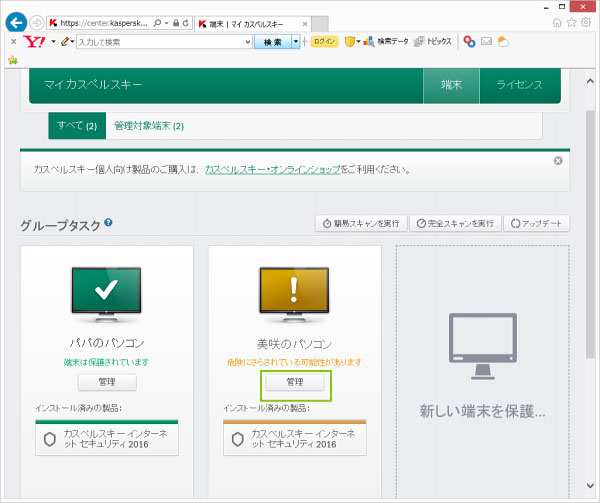Open Kaspersky product tile under パパのパソコン
The image size is (600, 503).
tap(107, 438)
